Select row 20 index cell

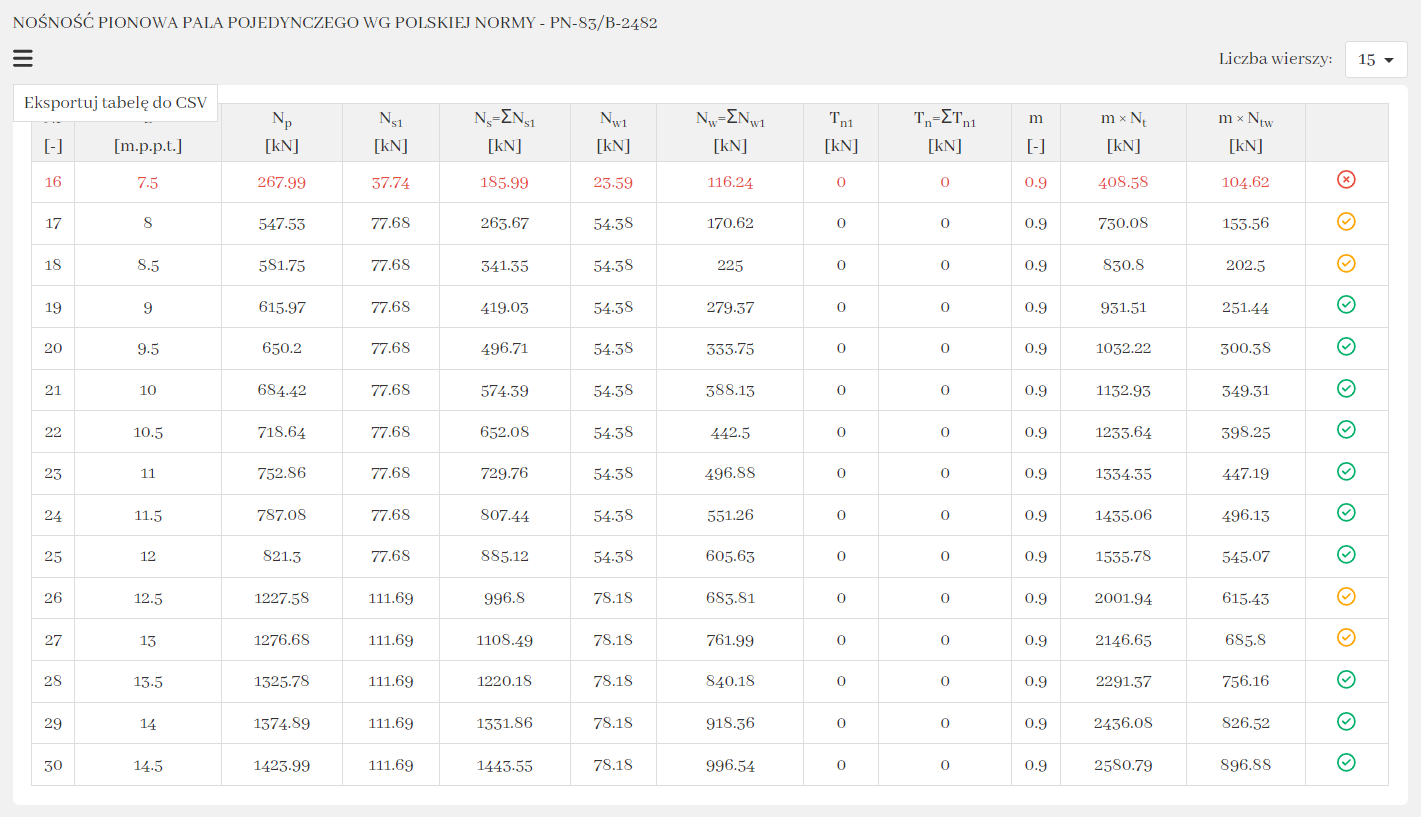tap(53, 348)
